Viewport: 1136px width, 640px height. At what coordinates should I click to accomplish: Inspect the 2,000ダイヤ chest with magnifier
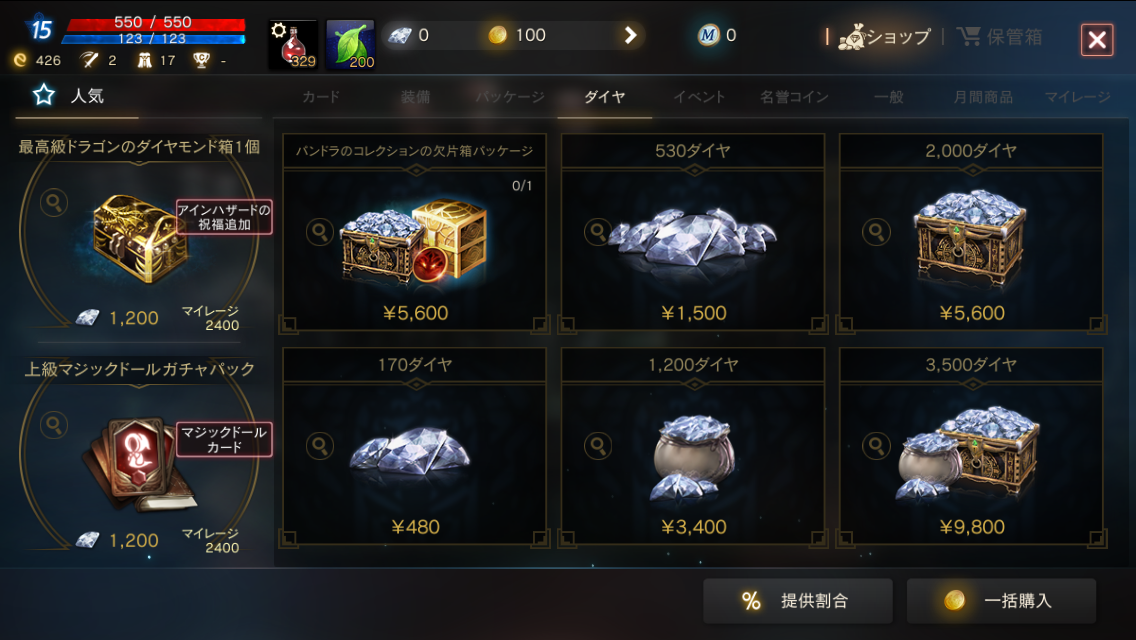(876, 232)
